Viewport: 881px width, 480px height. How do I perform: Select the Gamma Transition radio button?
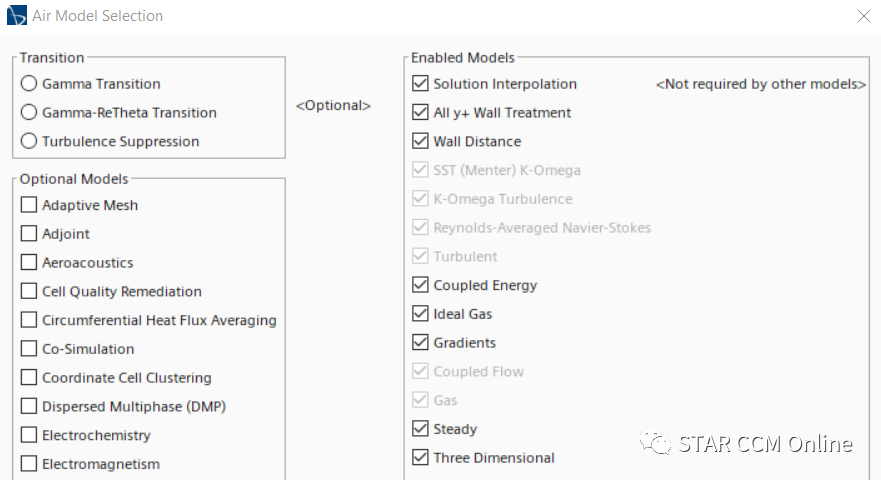click(29, 84)
